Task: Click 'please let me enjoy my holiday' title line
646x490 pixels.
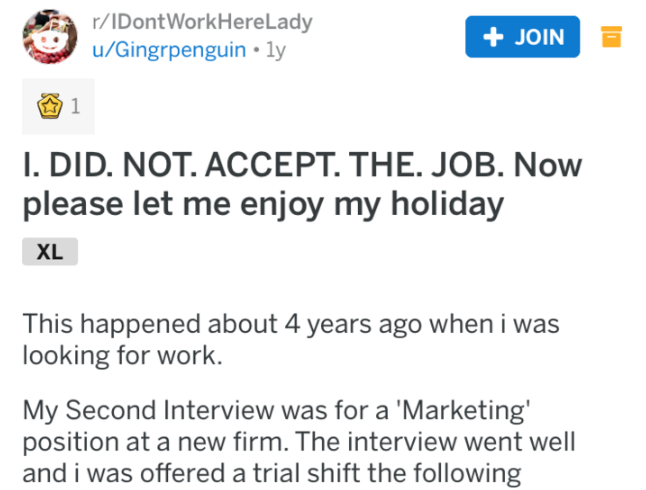Action: click(x=262, y=205)
